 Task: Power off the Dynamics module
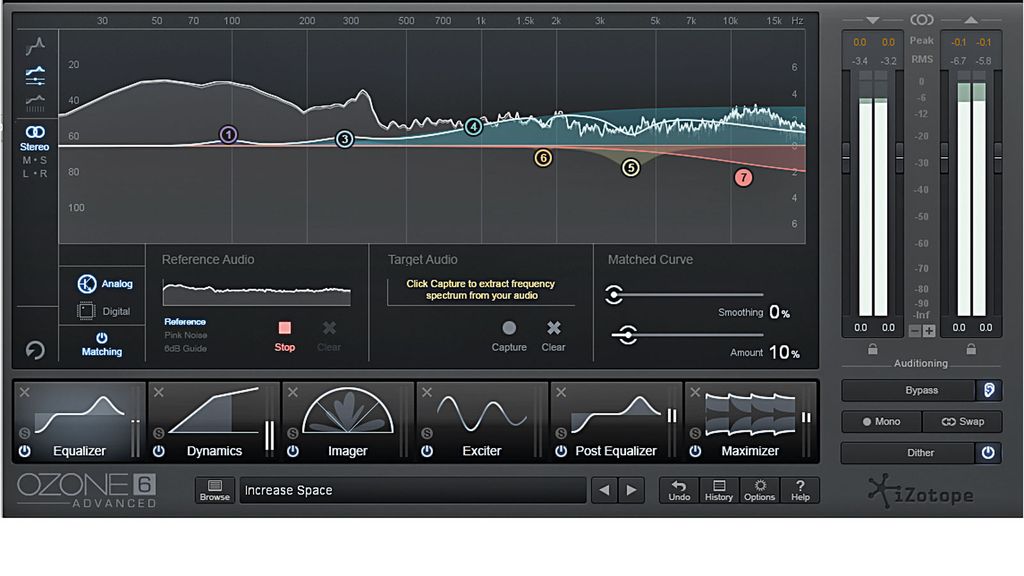[157, 452]
